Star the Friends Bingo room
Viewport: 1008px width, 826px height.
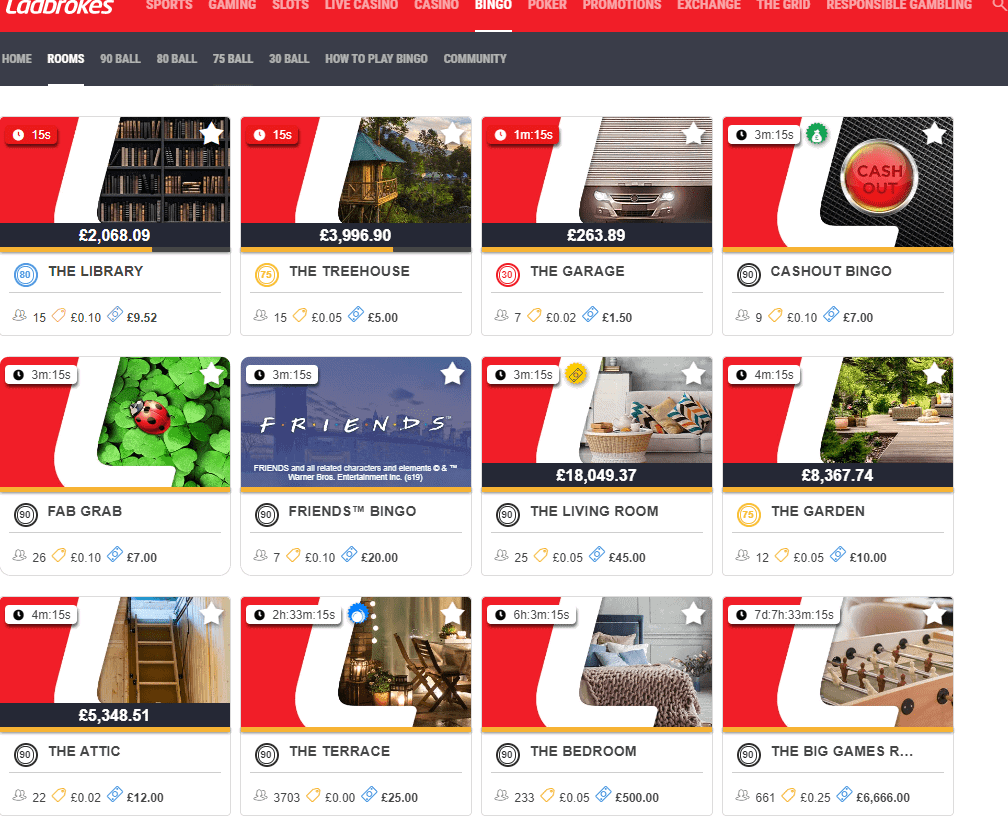(453, 373)
